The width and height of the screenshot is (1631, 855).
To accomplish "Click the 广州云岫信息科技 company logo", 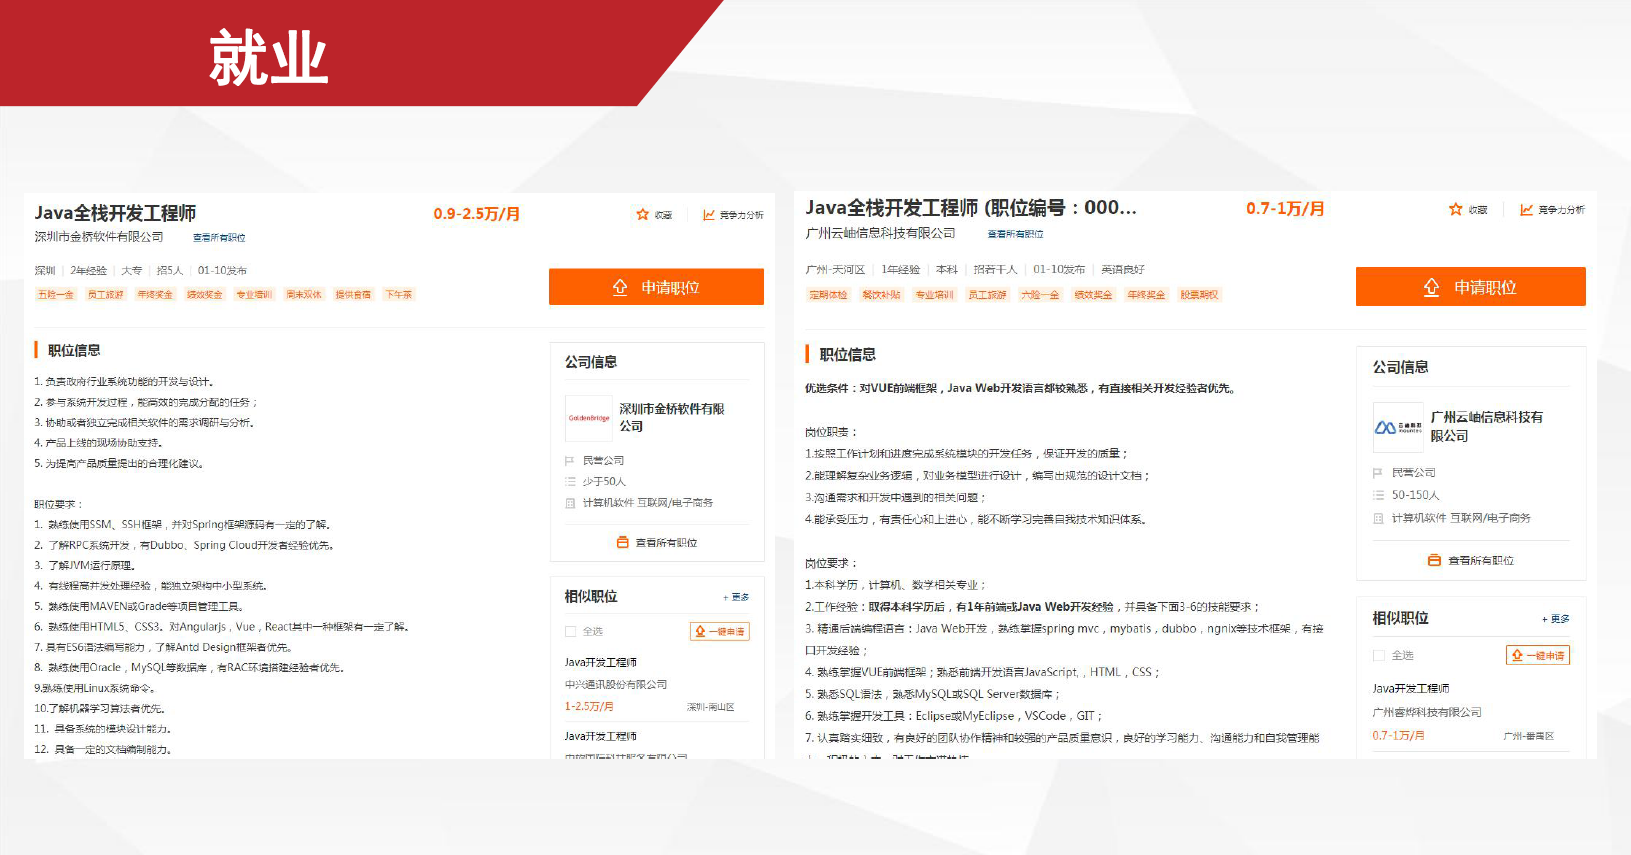I will point(1398,427).
